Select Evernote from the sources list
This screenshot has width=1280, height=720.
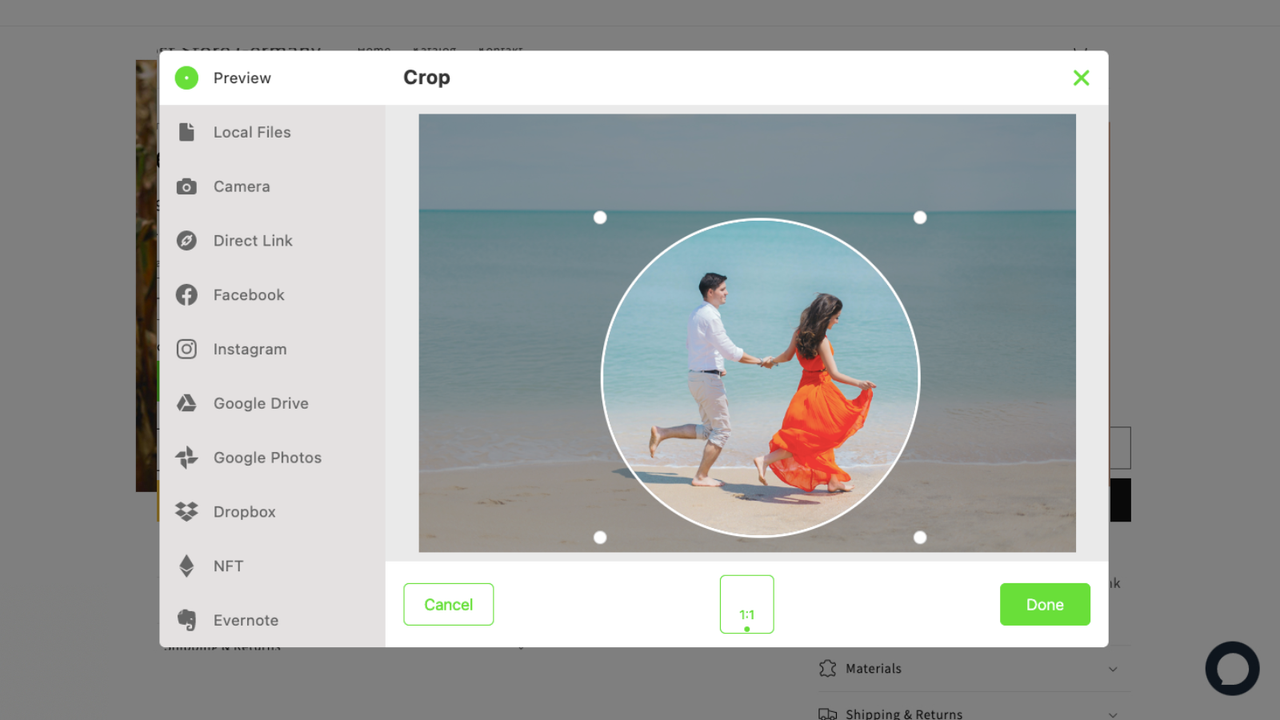point(245,620)
